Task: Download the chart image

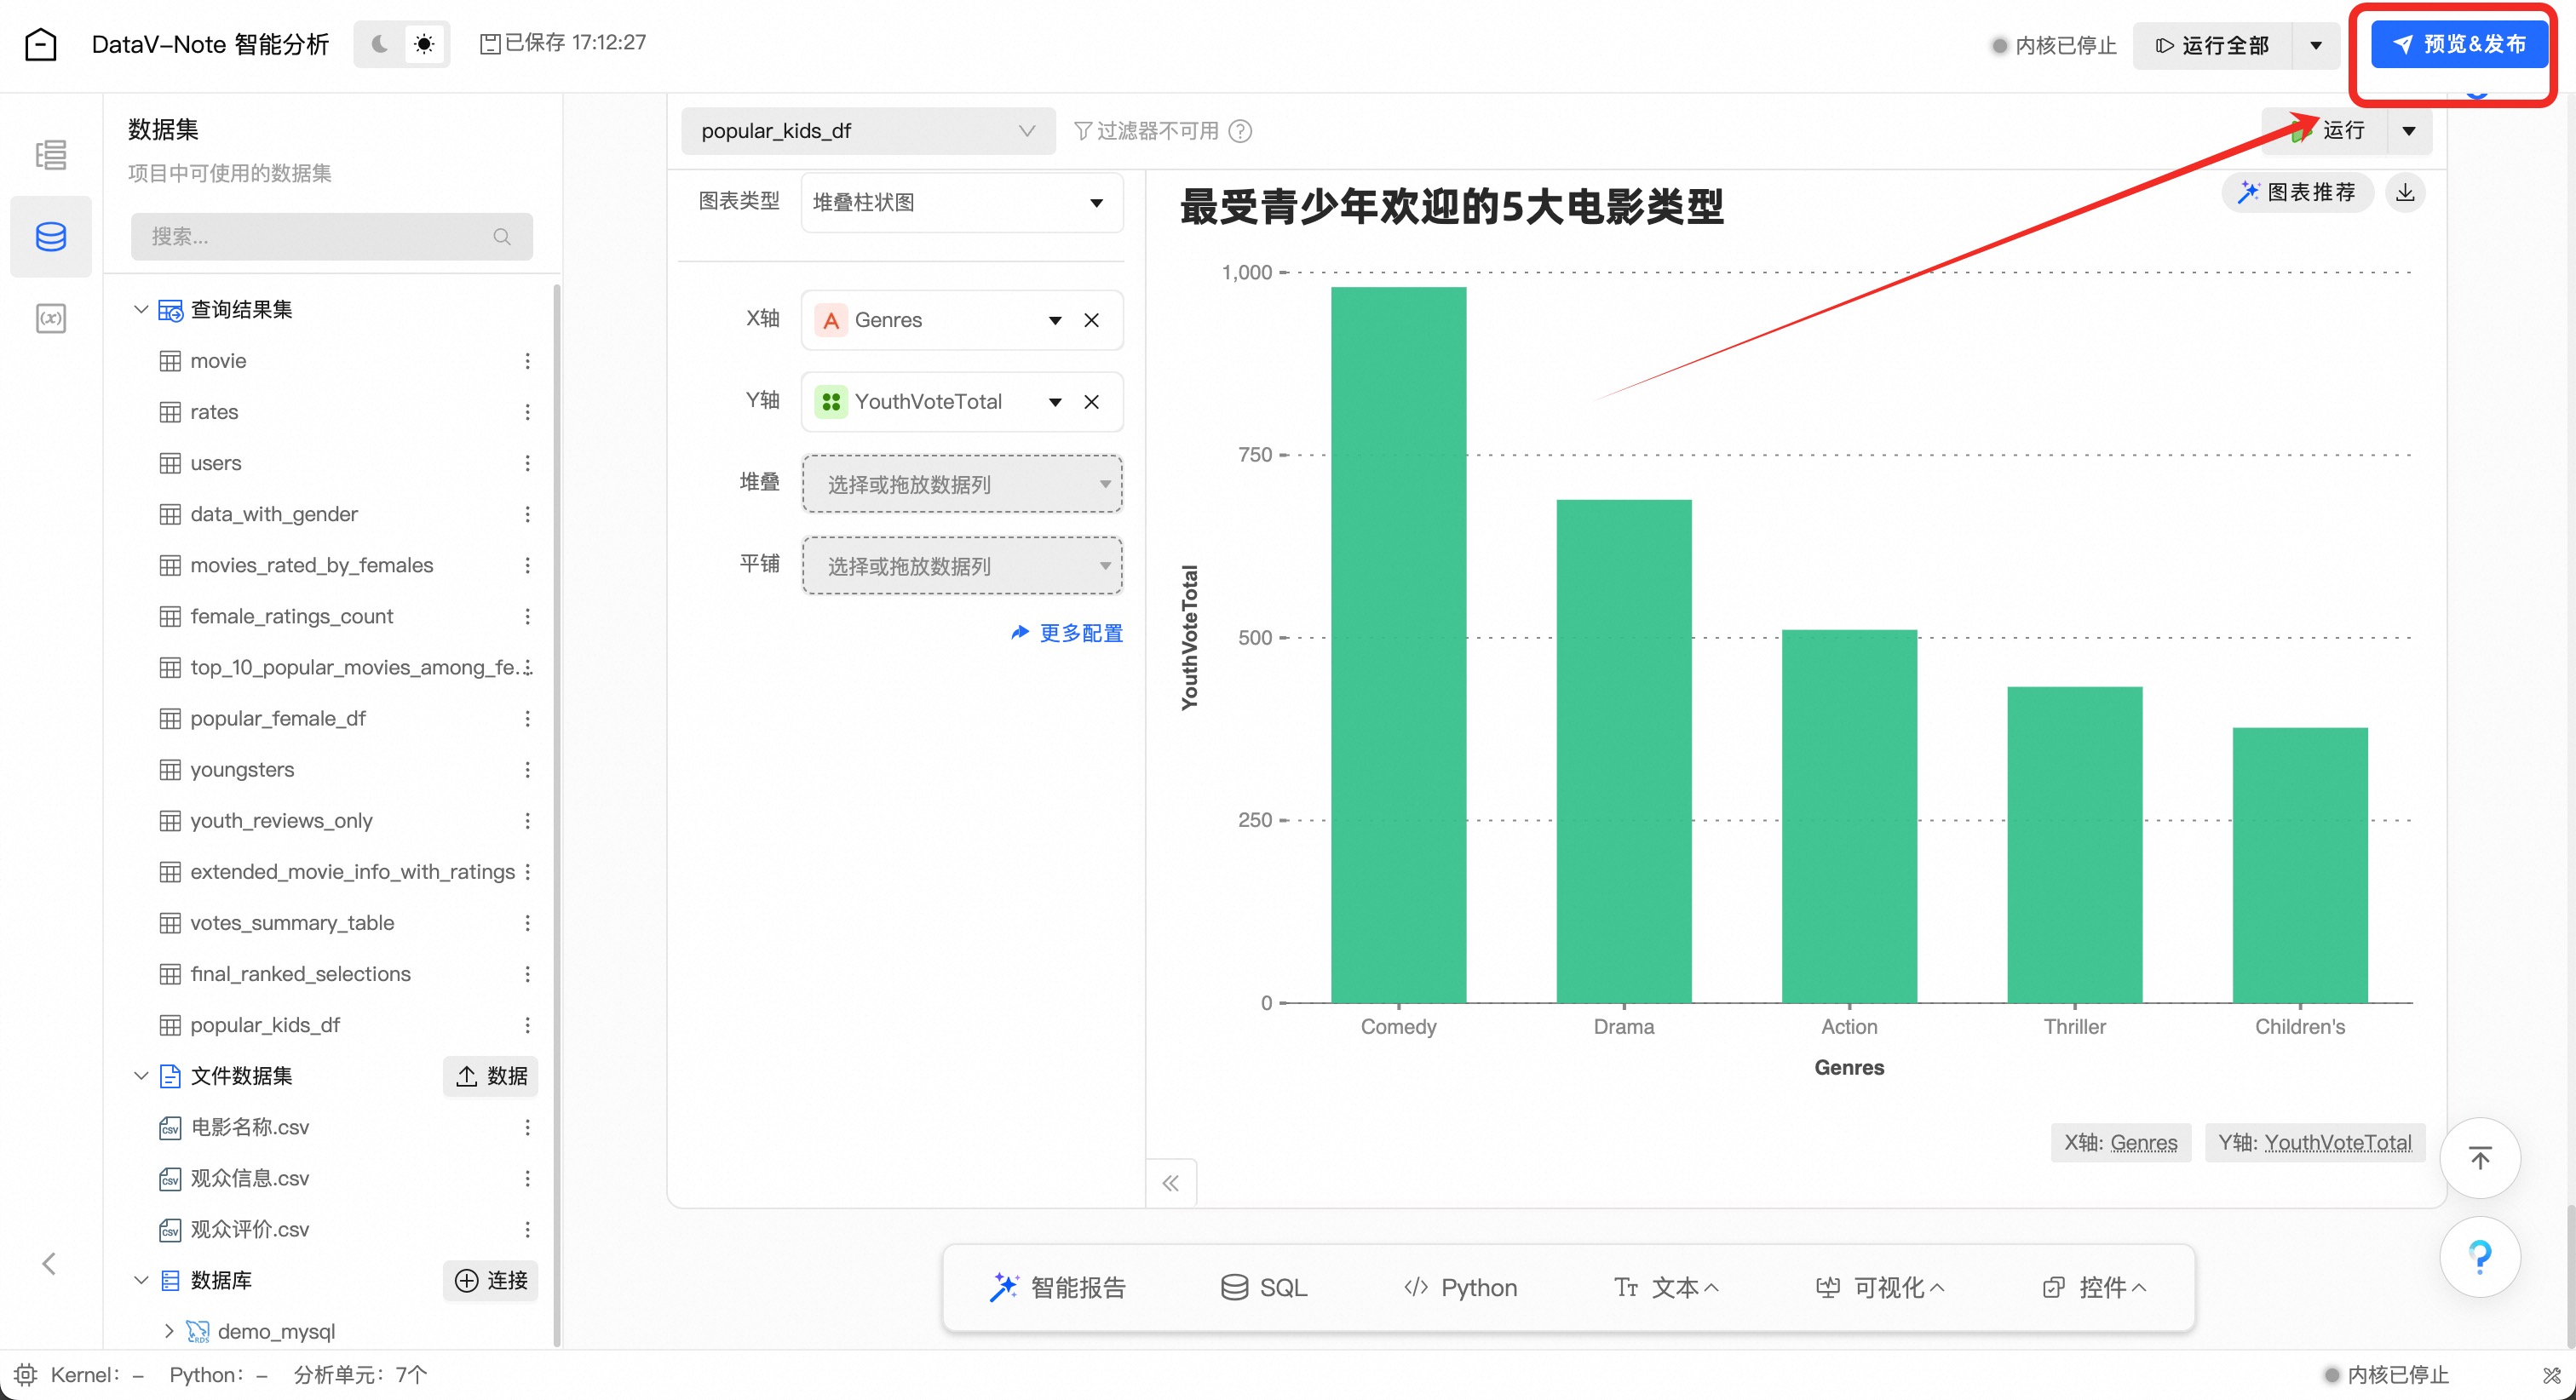Action: (2405, 192)
